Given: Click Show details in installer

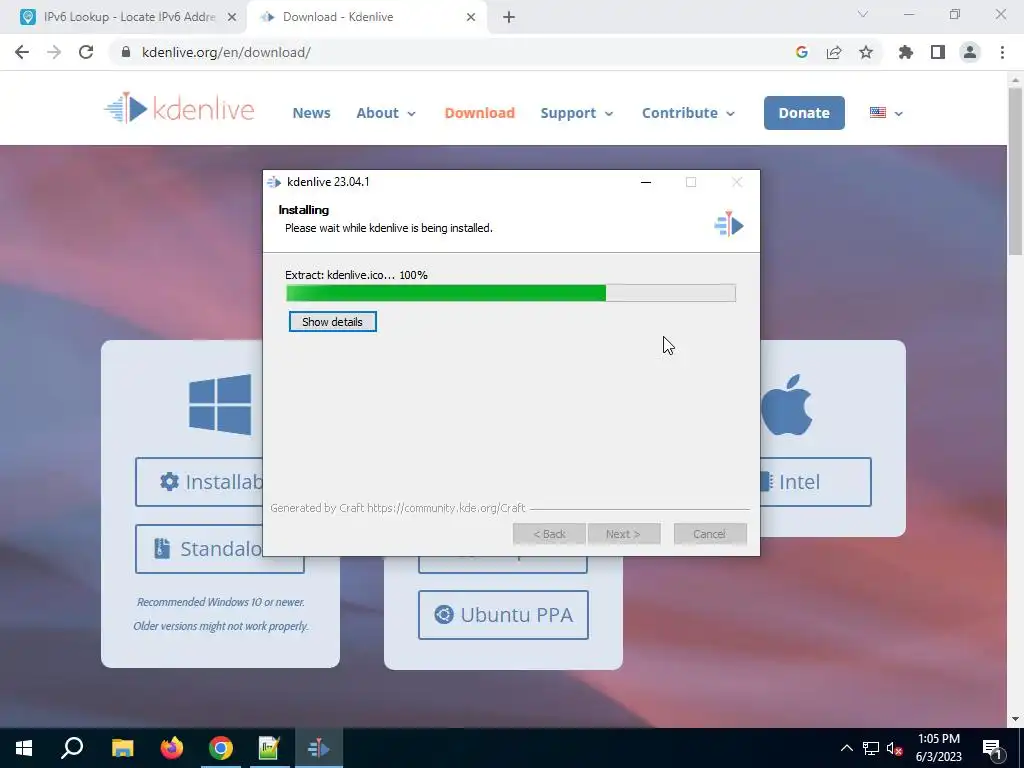Looking at the screenshot, I should (332, 322).
